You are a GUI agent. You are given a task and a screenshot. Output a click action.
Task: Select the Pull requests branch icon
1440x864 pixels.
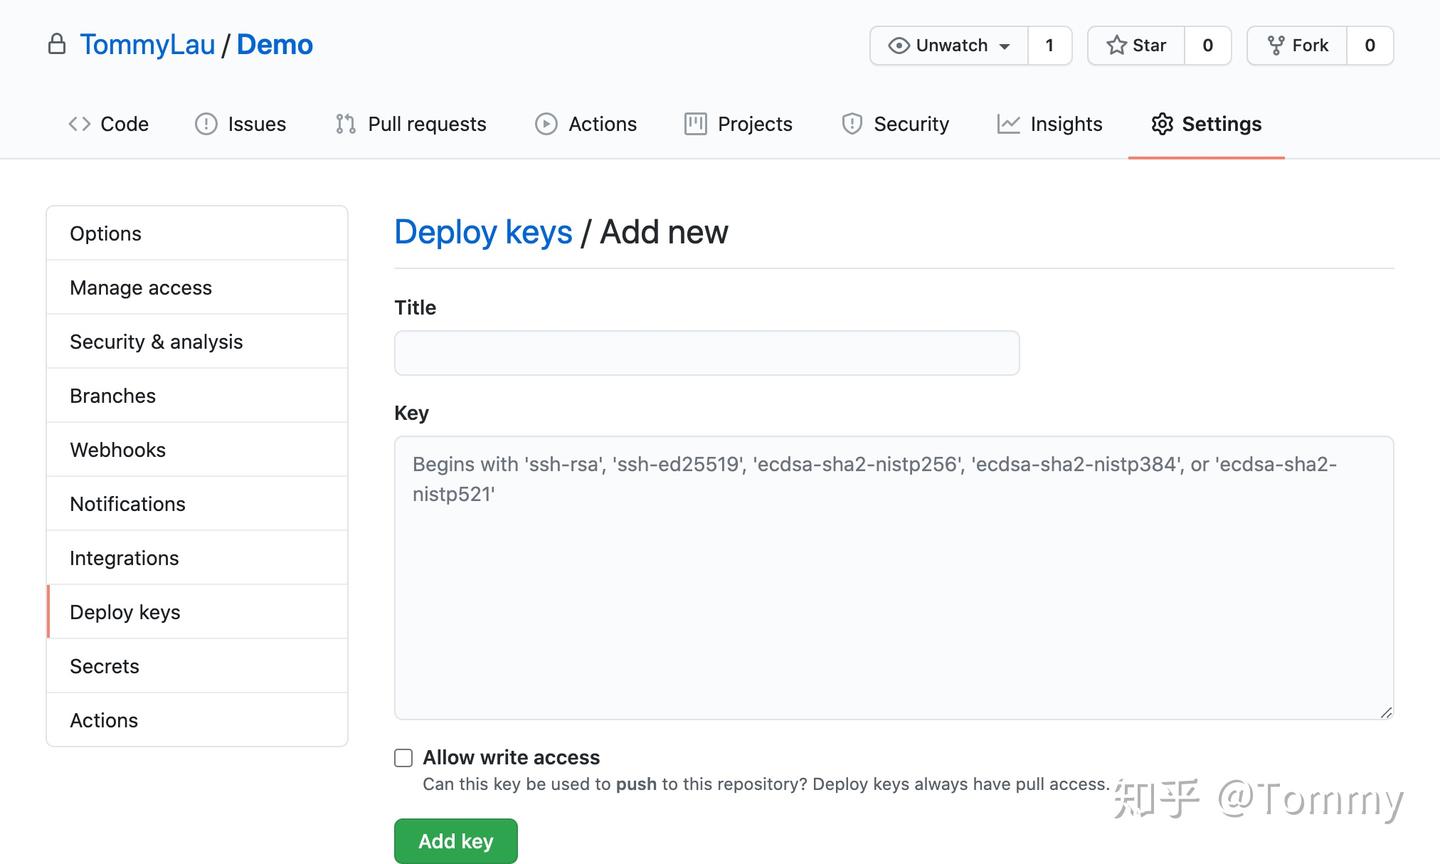(345, 123)
